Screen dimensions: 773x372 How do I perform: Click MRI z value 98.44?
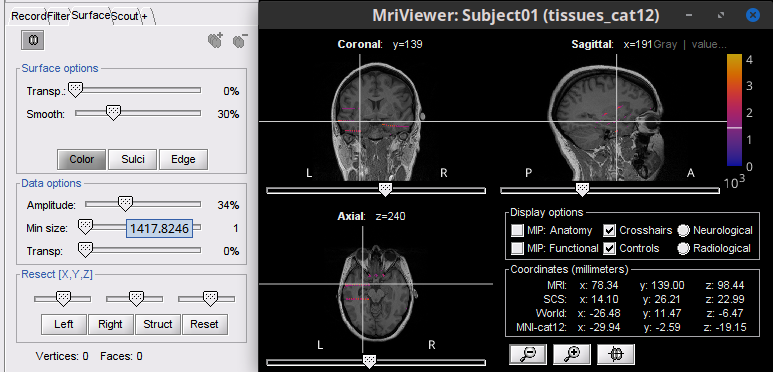click(x=725, y=285)
